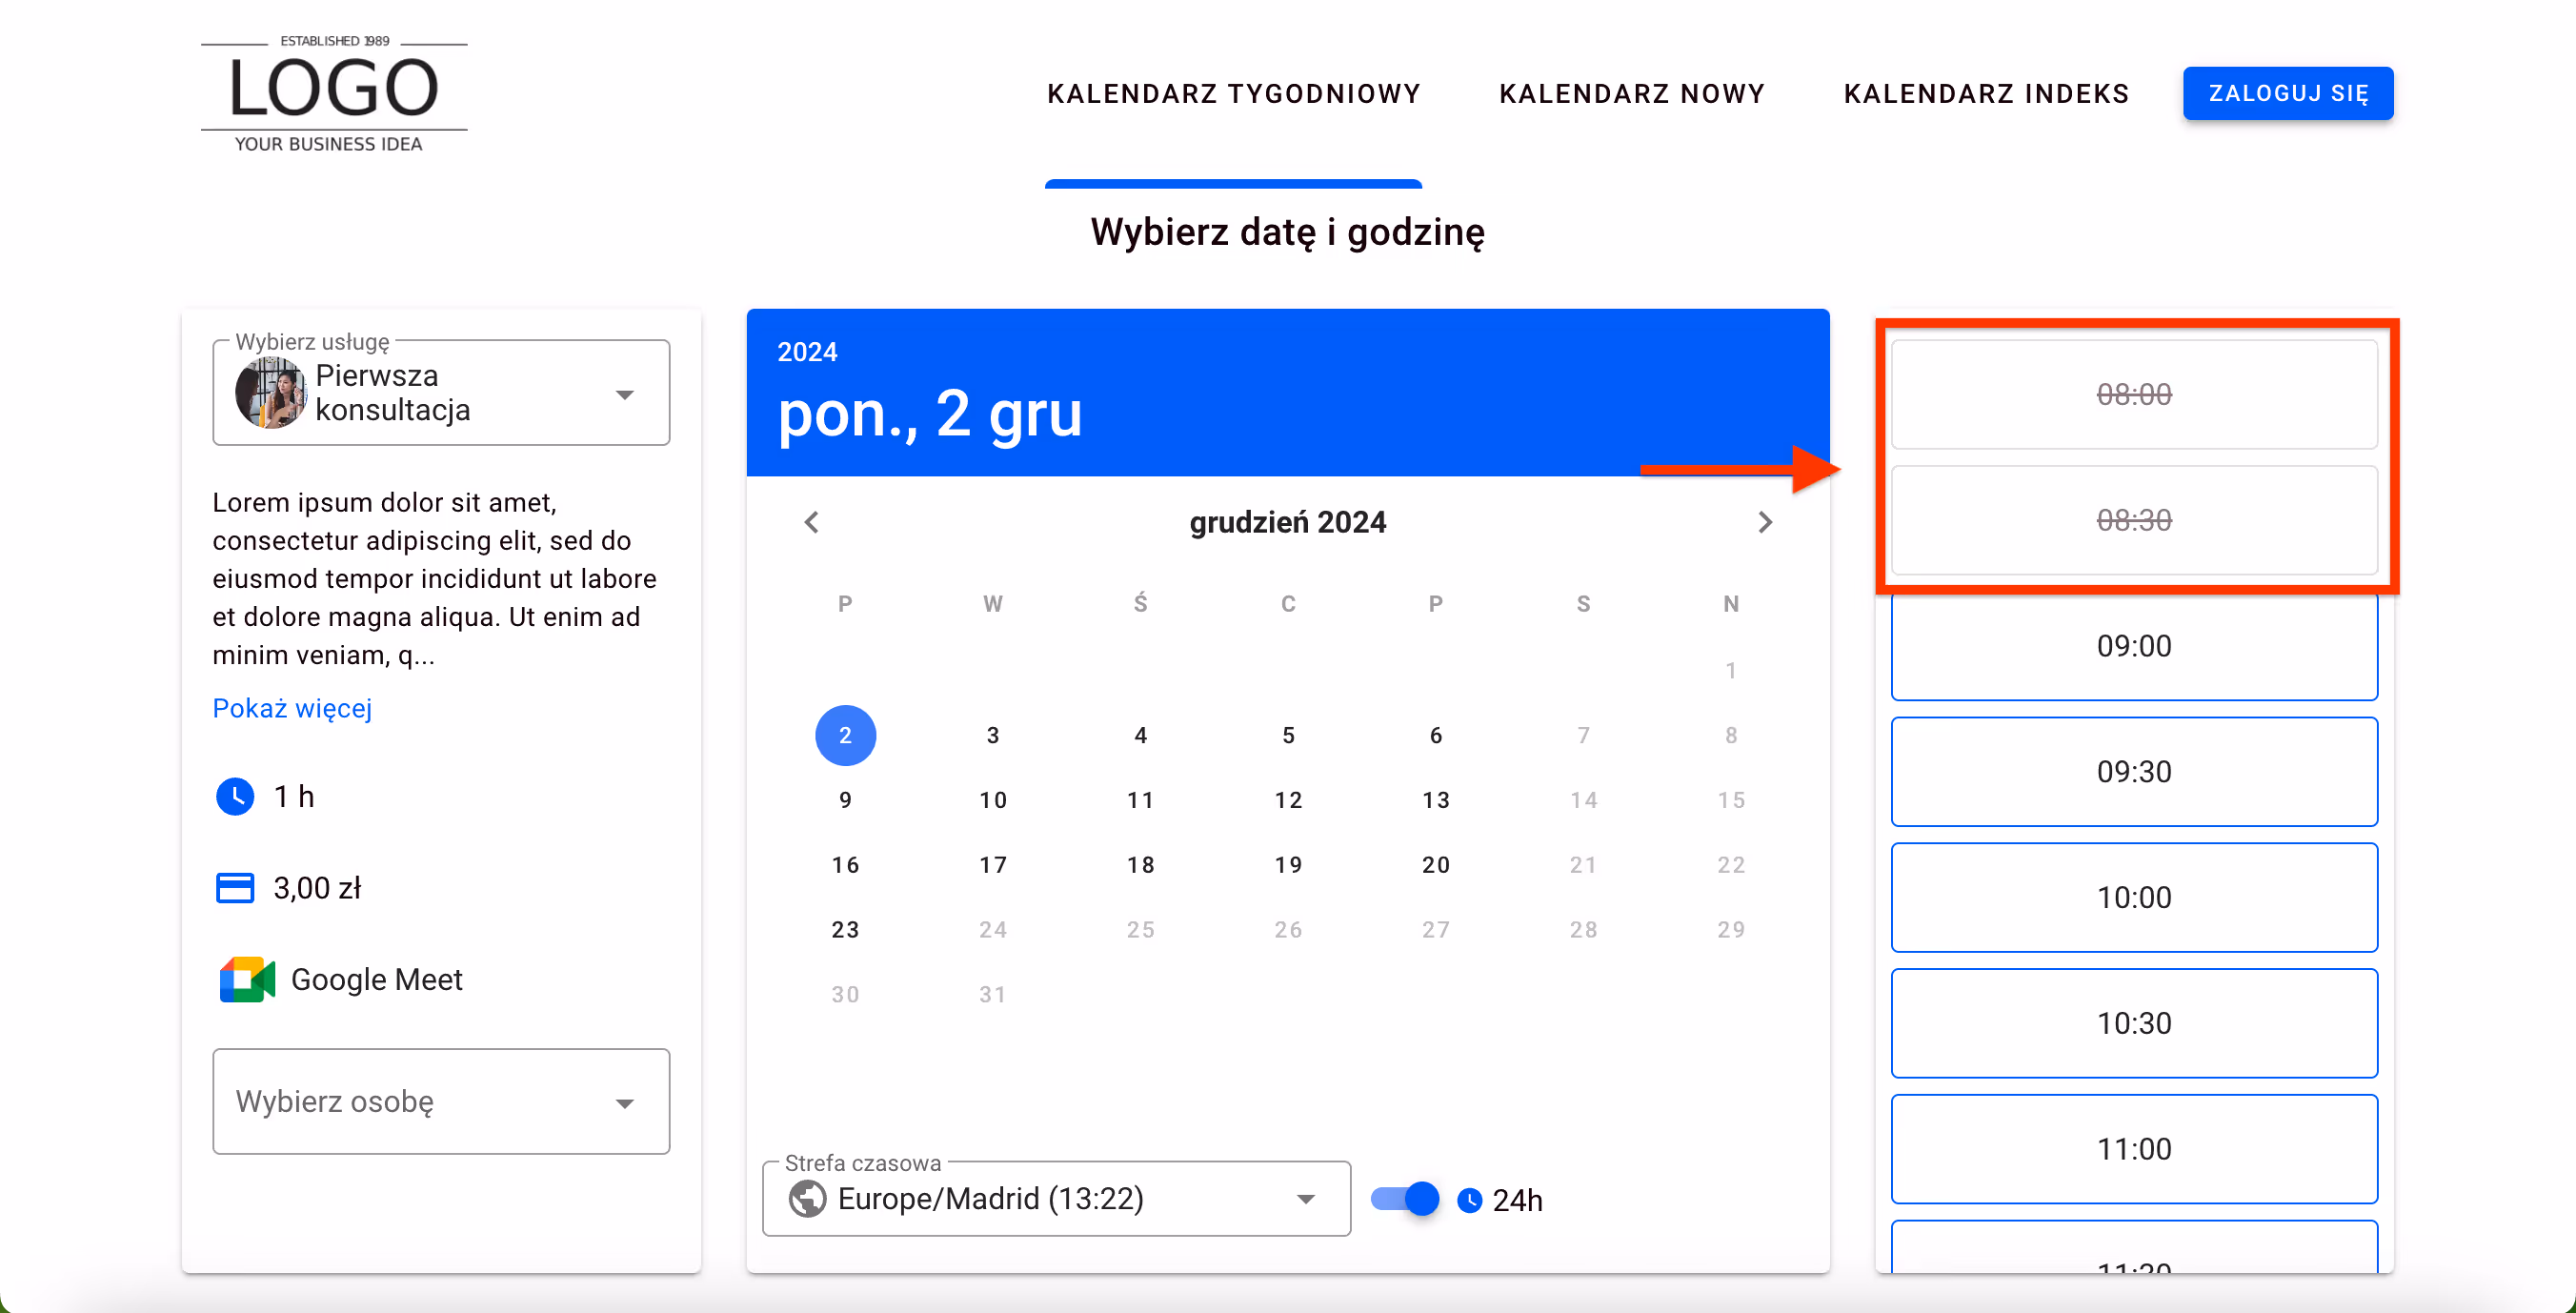The width and height of the screenshot is (2576, 1313).
Task: Select December 5 in the calendar
Action: 1288,735
